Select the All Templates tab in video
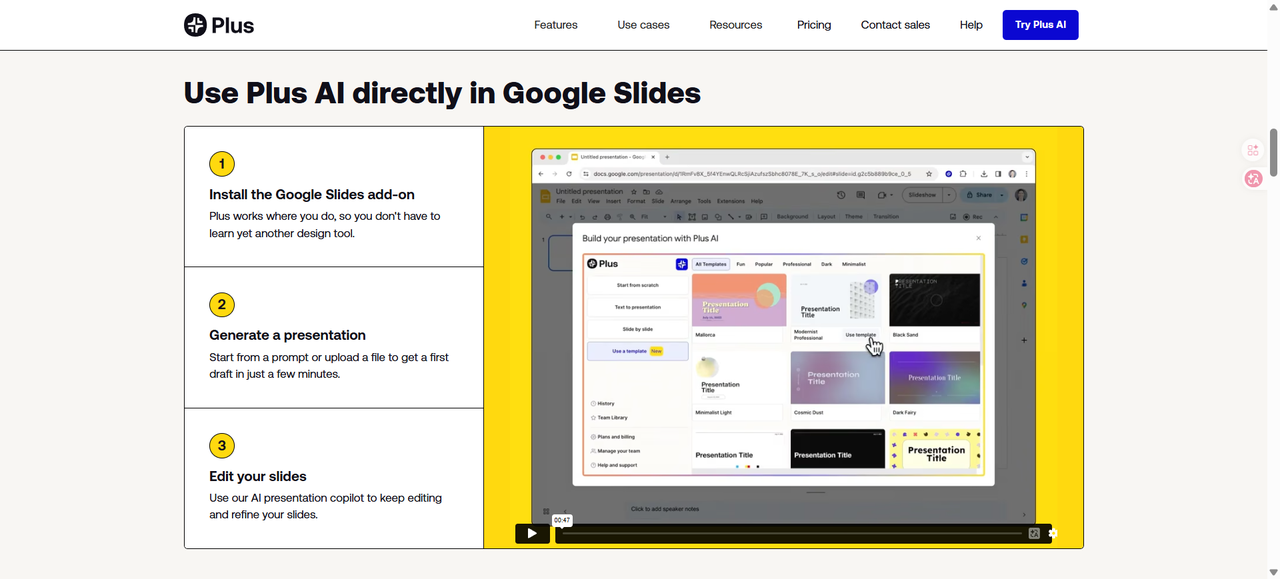The image size is (1280, 579). coord(711,264)
